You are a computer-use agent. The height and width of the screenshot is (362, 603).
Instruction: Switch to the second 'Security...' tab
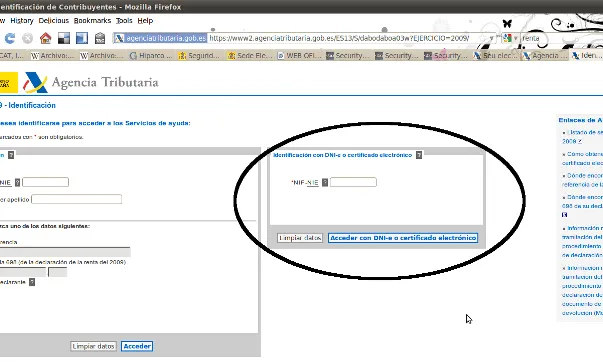pos(397,56)
